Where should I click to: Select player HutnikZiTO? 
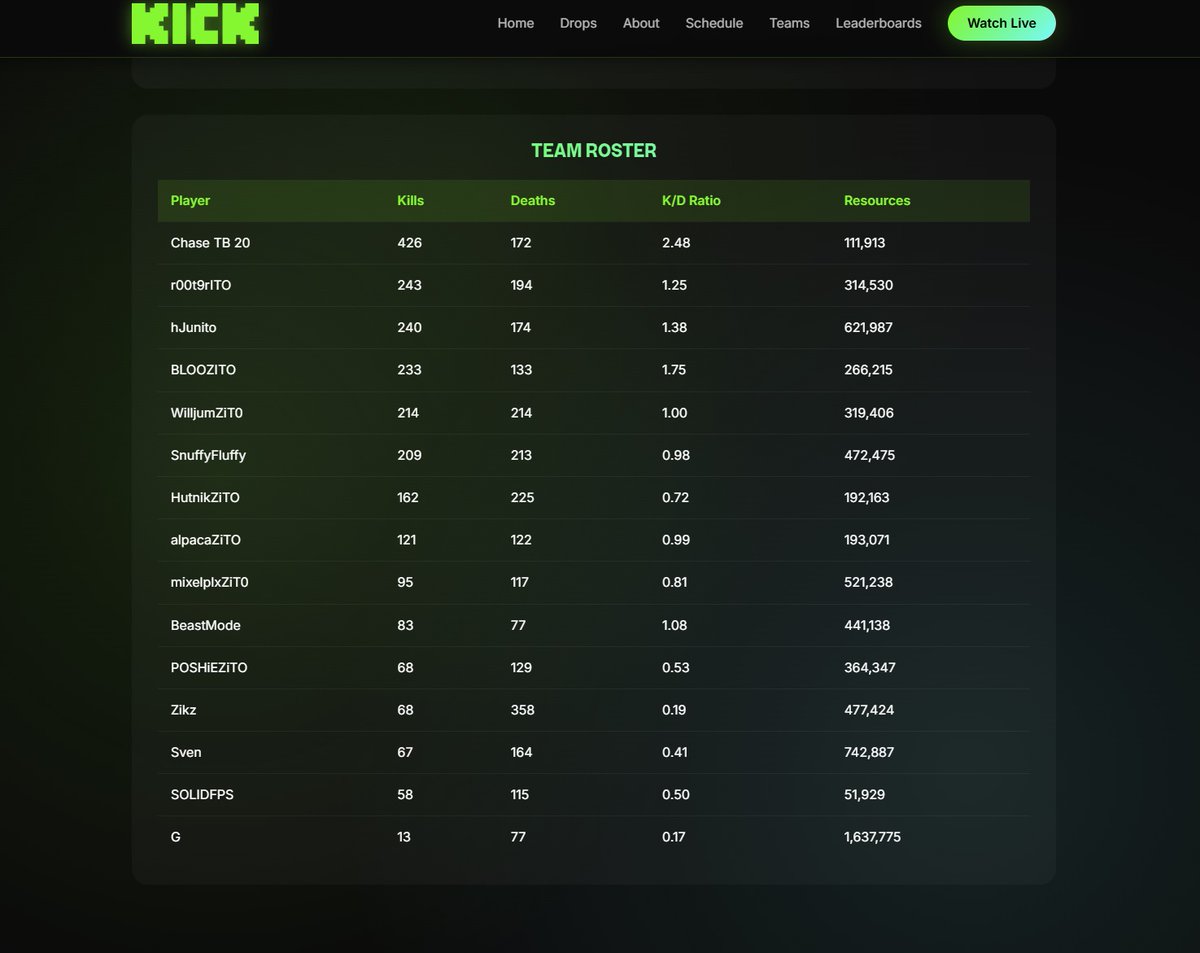coord(205,498)
